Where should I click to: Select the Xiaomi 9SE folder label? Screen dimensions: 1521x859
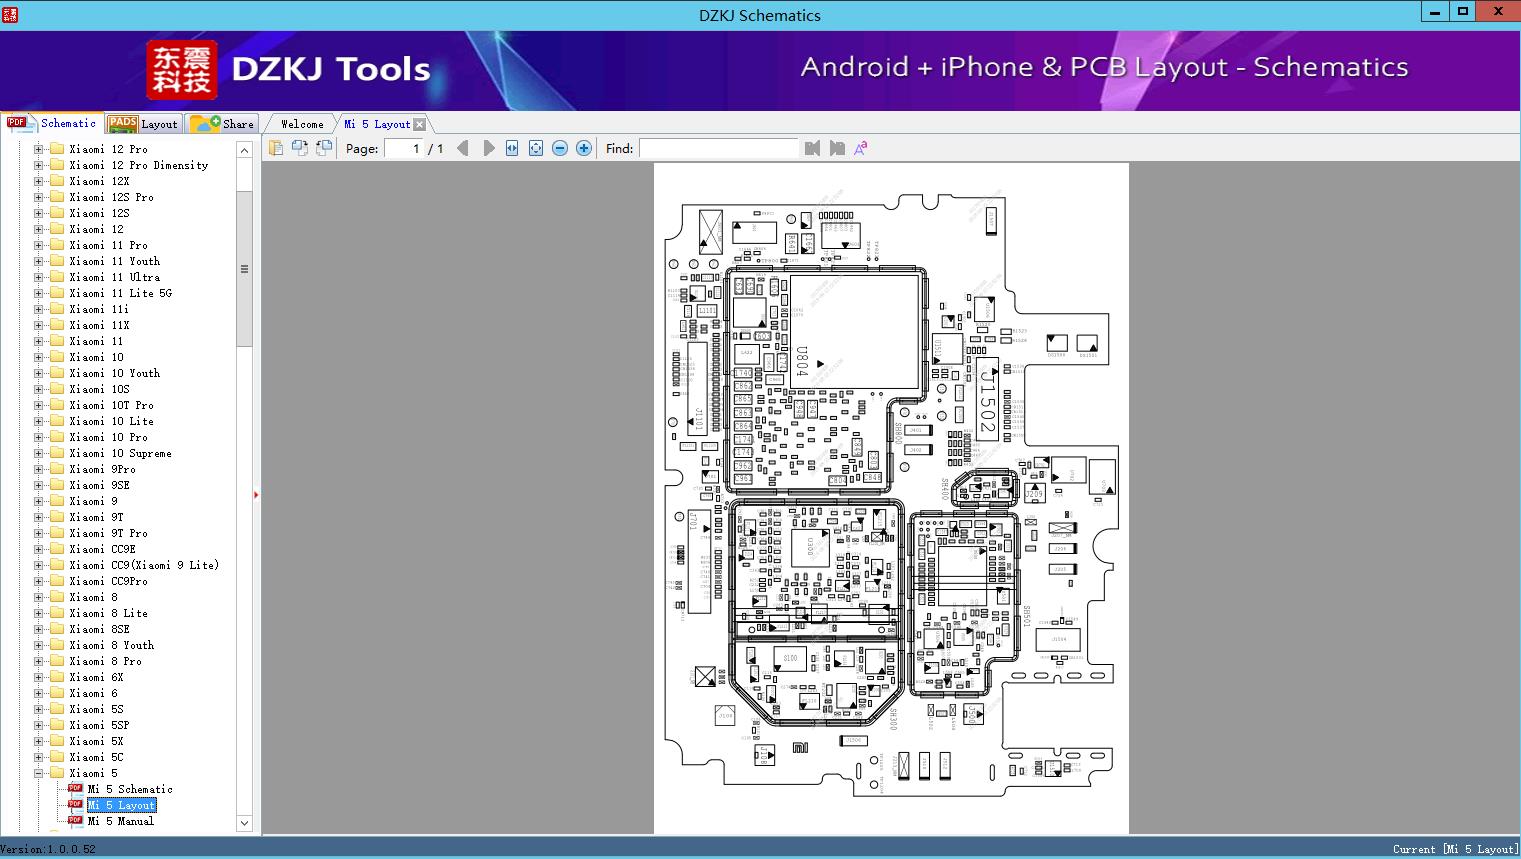click(x=99, y=485)
